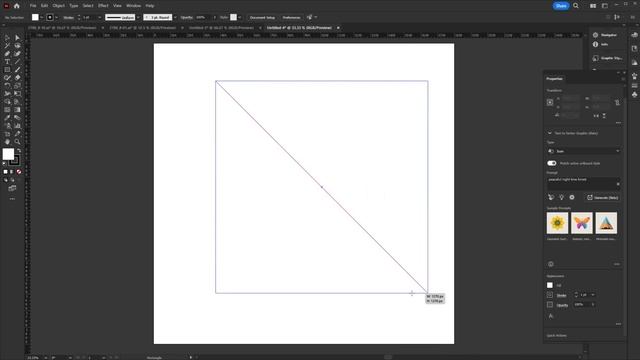Image resolution: width=640 pixels, height=360 pixels.
Task: Open Edit Toolbar three dots
Action: point(12,199)
